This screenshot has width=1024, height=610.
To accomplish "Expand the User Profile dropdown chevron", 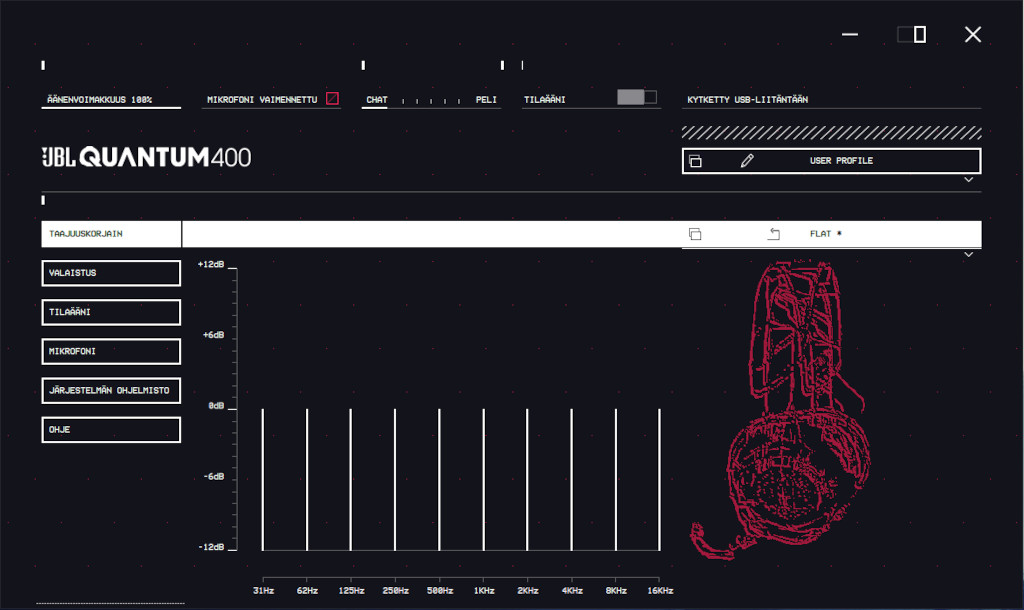I will pyautogui.click(x=968, y=180).
